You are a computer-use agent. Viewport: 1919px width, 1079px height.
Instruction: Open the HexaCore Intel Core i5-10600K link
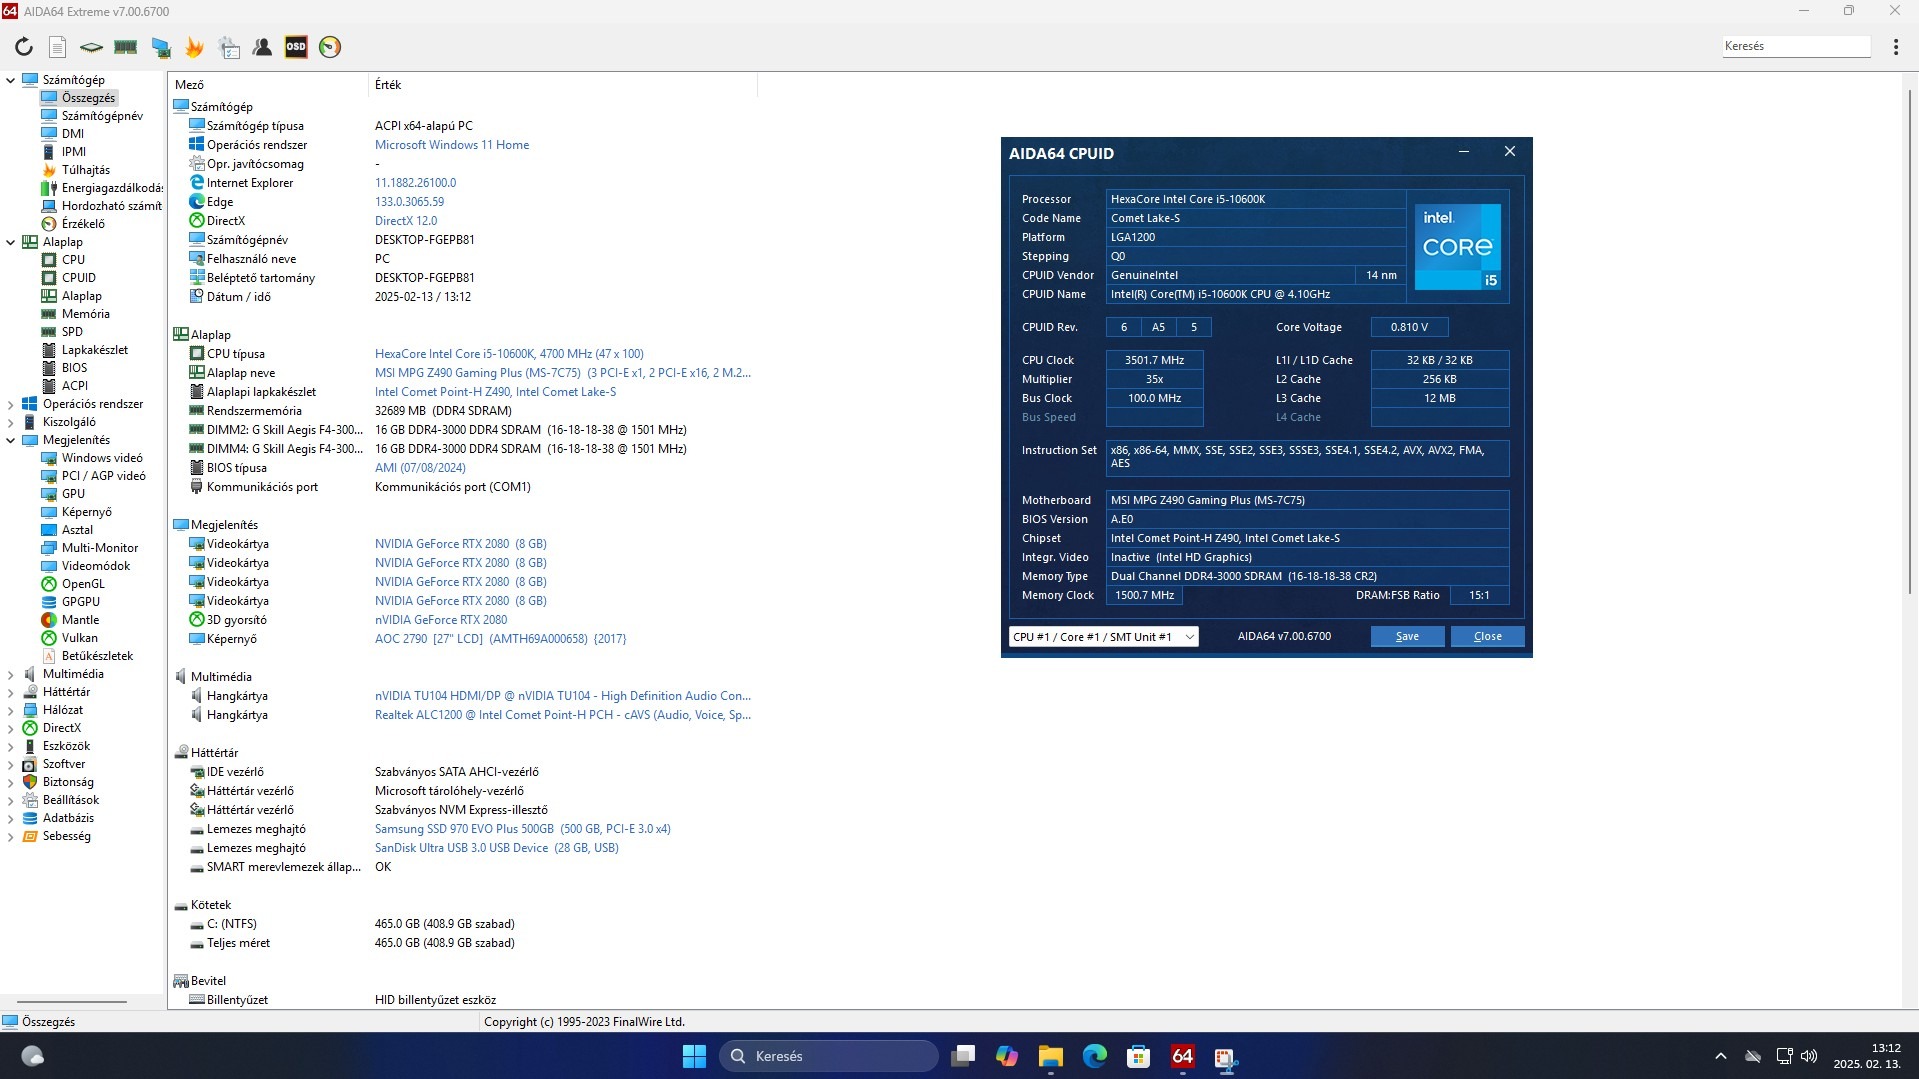[509, 354]
